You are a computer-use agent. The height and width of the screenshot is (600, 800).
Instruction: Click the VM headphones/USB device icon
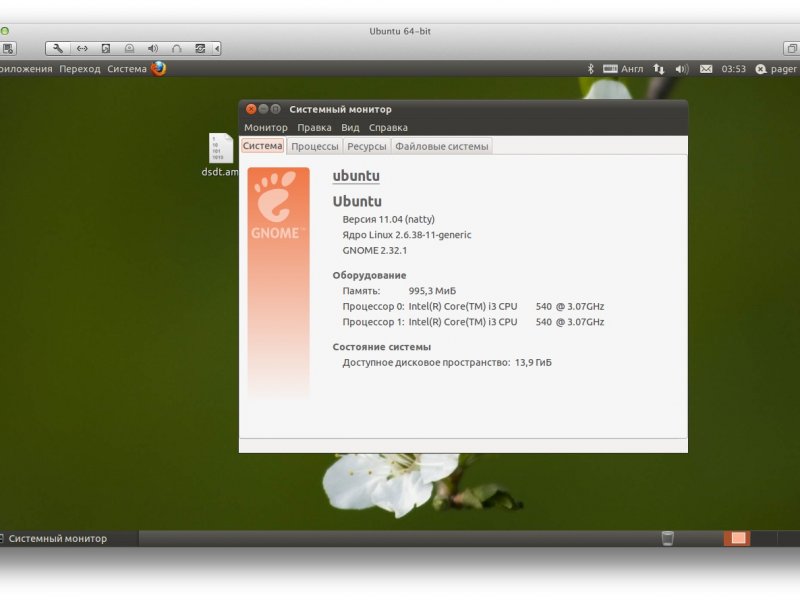pyautogui.click(x=177, y=48)
